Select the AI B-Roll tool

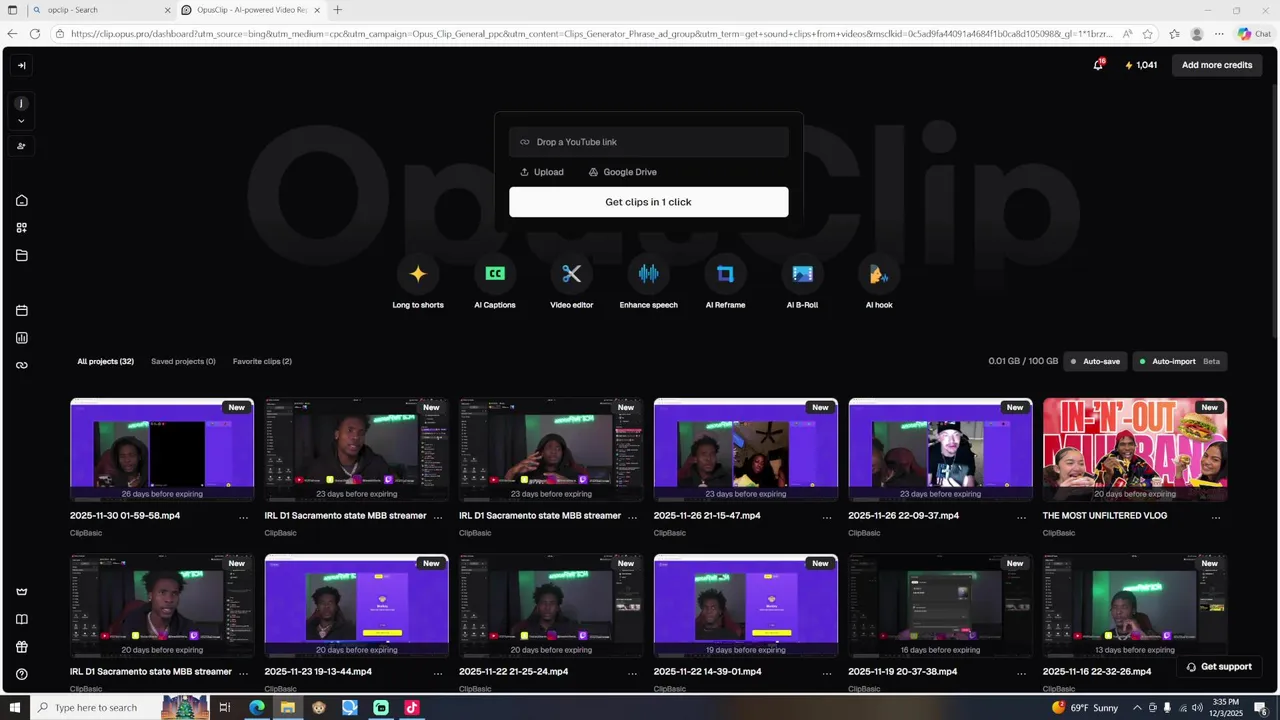[x=802, y=284]
